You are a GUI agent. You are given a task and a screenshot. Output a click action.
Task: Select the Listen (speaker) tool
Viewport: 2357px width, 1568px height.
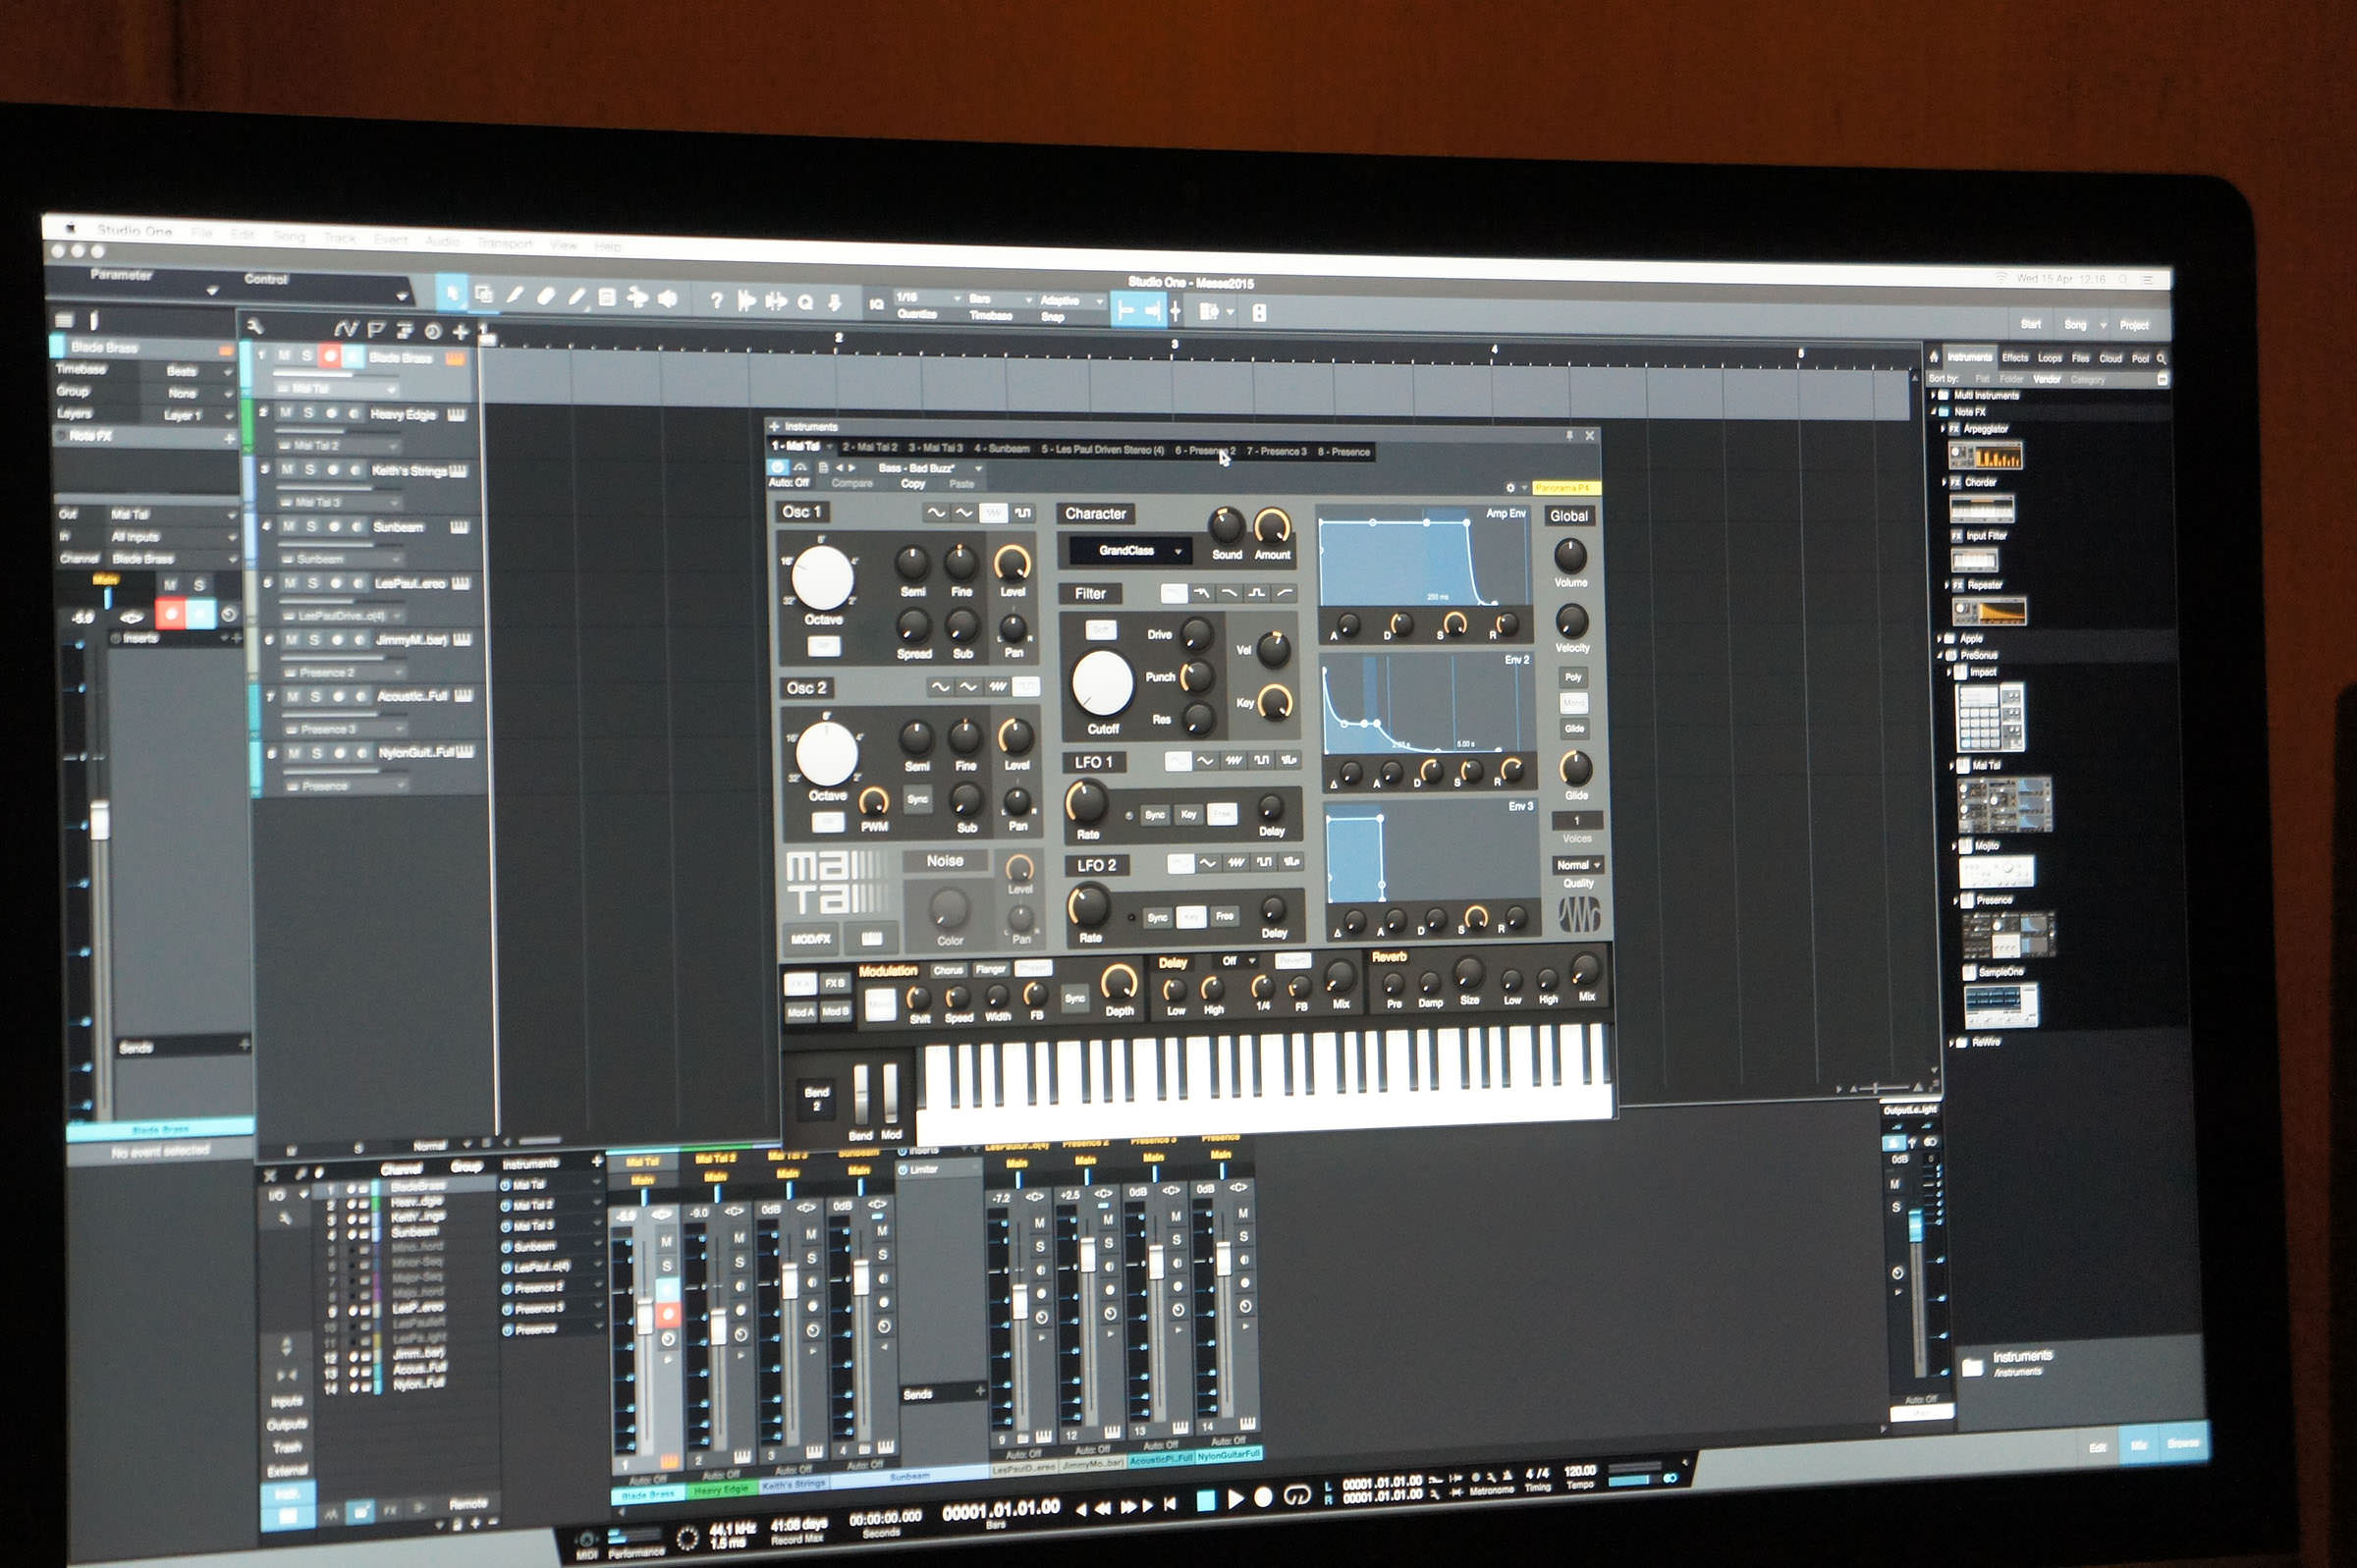[667, 299]
